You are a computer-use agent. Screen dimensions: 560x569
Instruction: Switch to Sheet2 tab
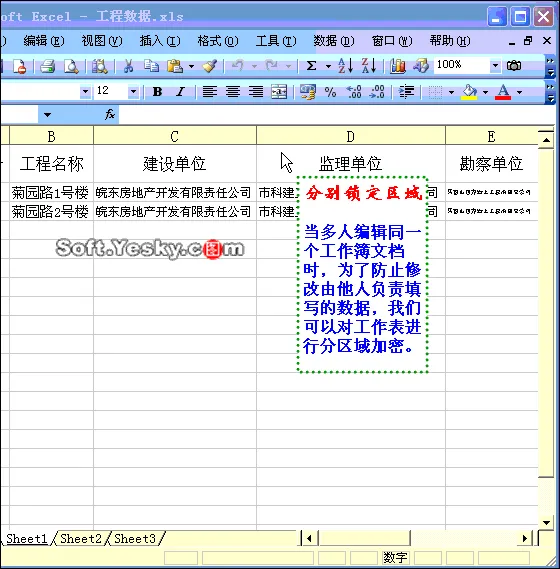click(81, 539)
